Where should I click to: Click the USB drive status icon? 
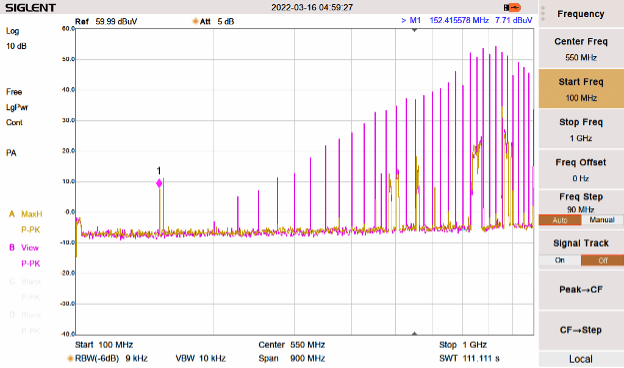coord(512,8)
